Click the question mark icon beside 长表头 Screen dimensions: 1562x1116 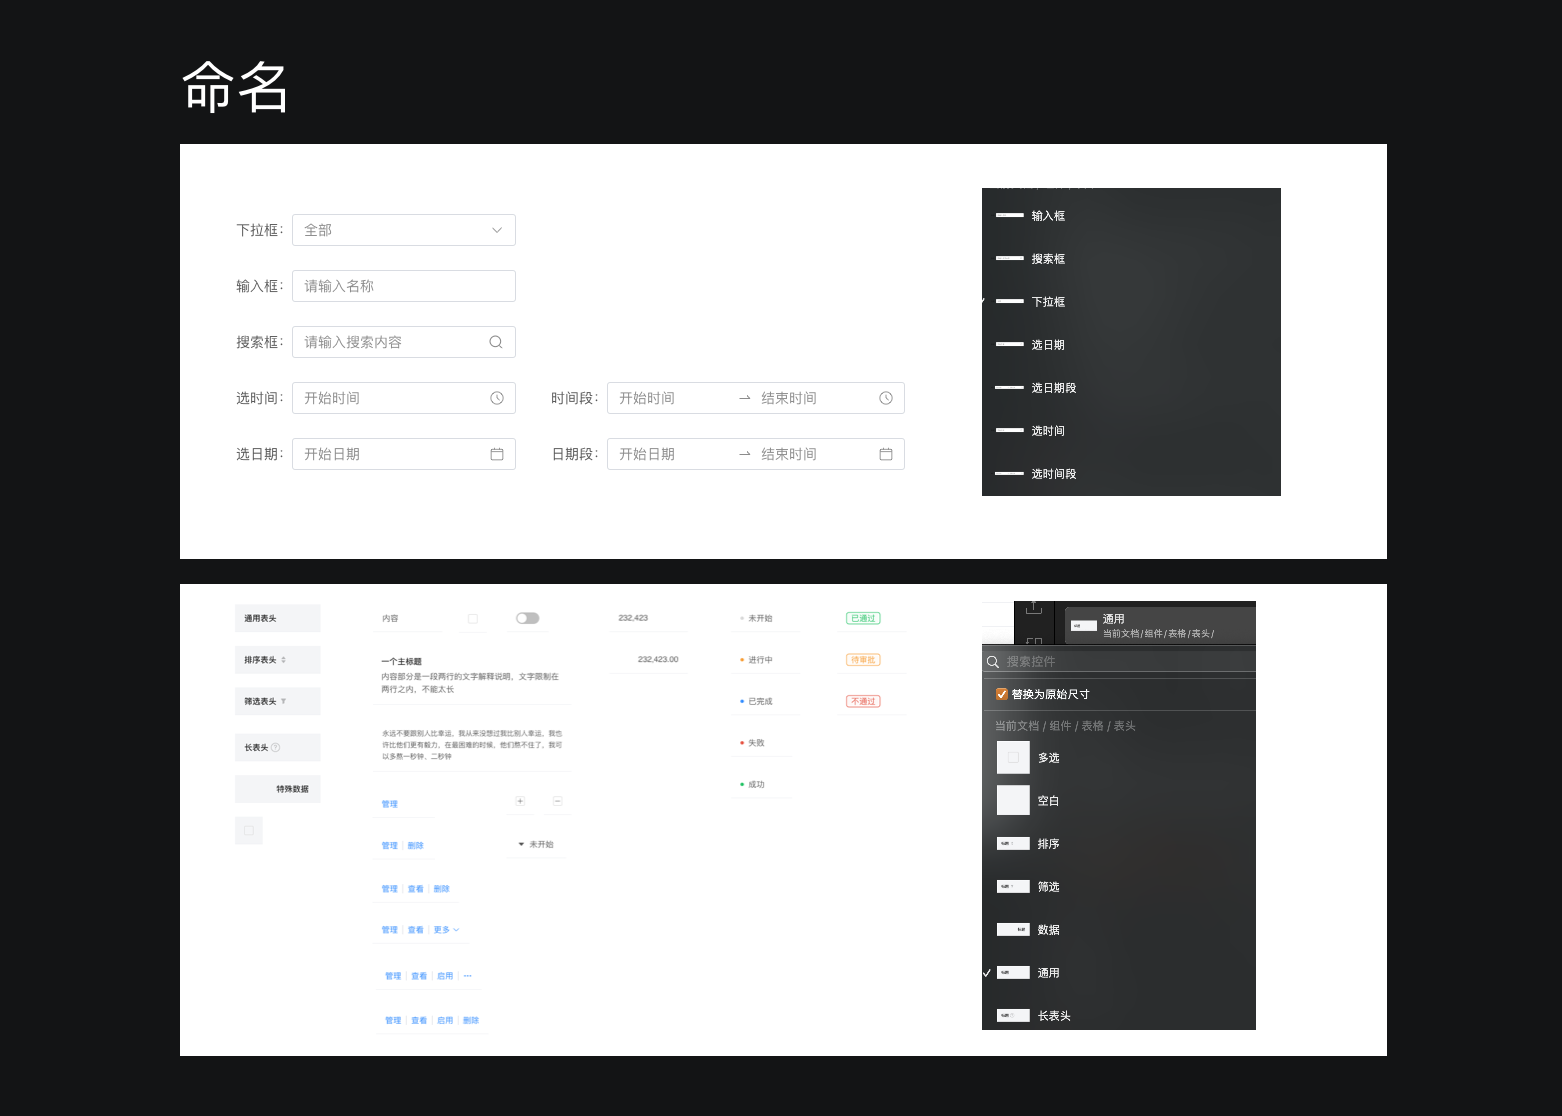pos(276,748)
